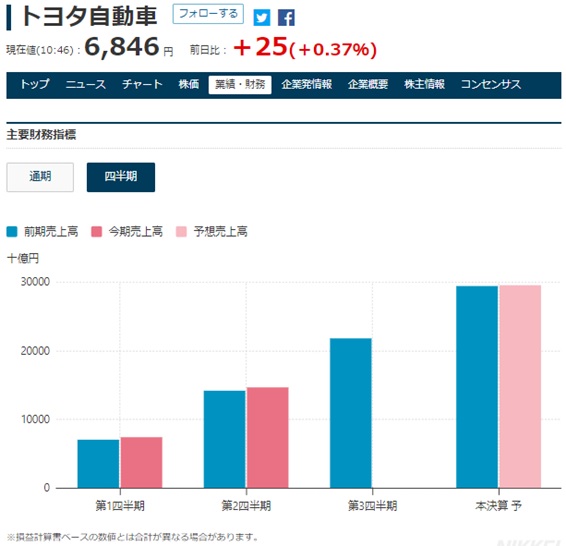
Task: Click the current price 6,846
Action: pos(122,47)
